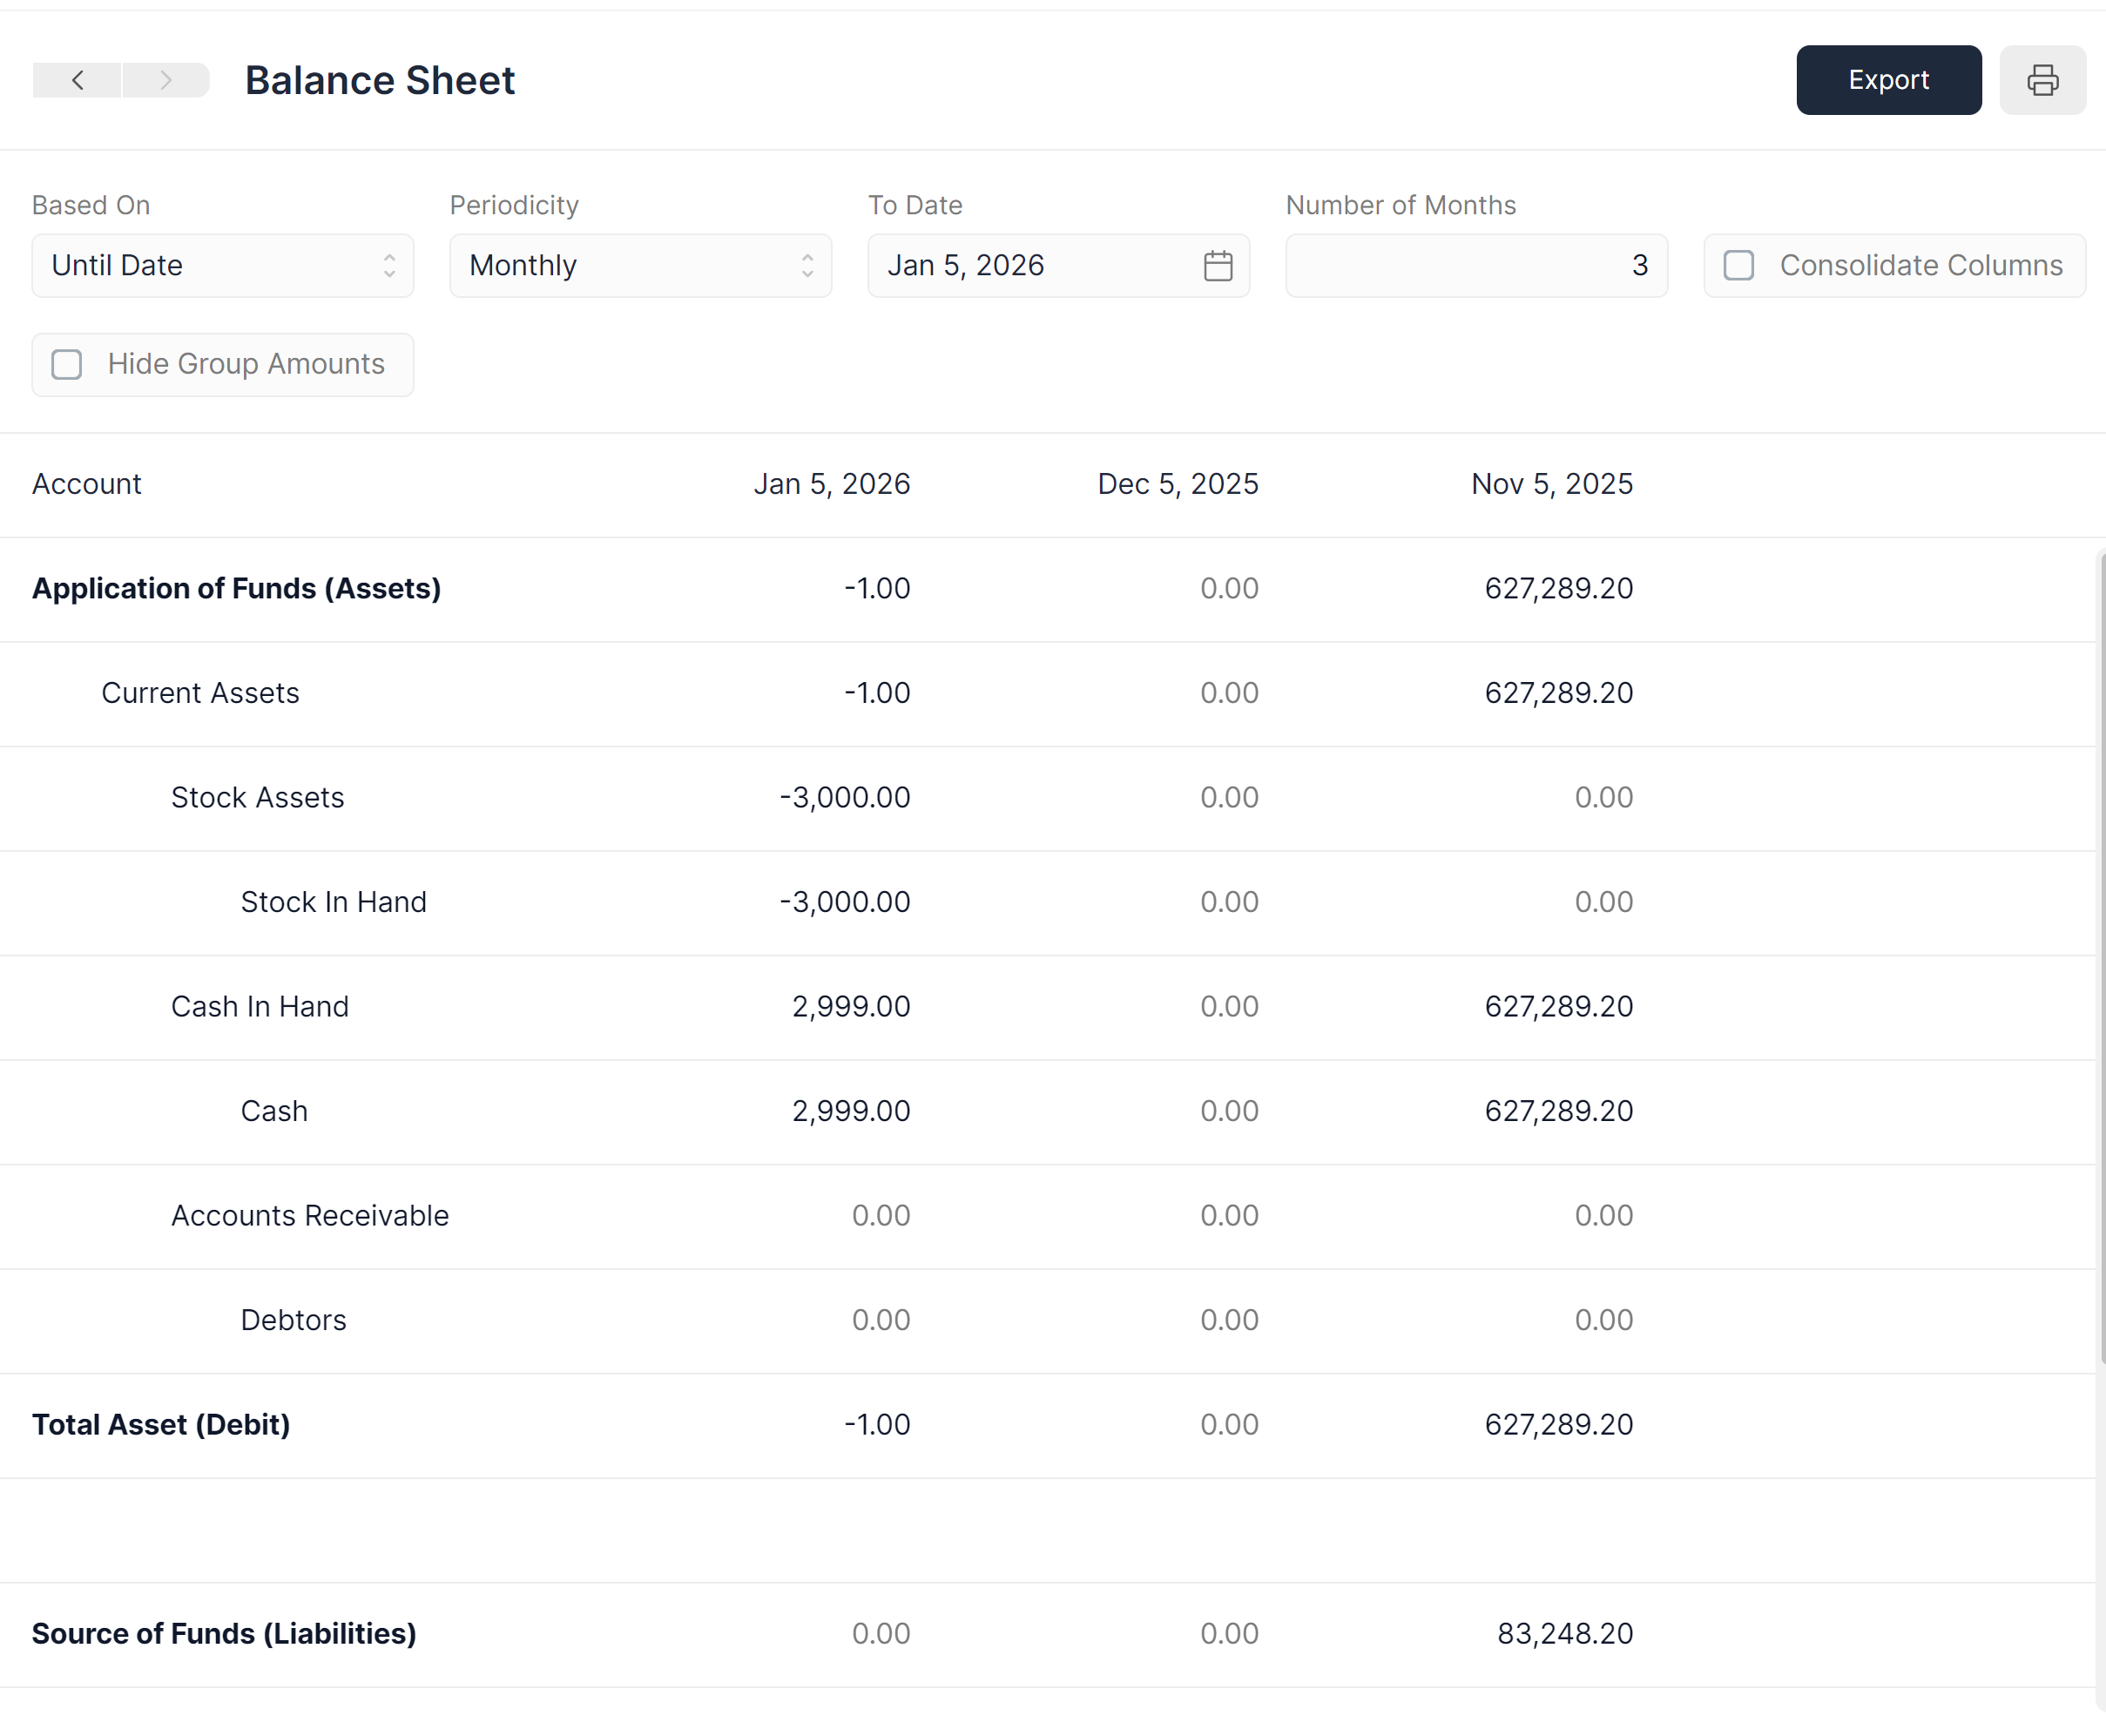
Task: Click the Number of Months input field
Action: pos(1475,265)
